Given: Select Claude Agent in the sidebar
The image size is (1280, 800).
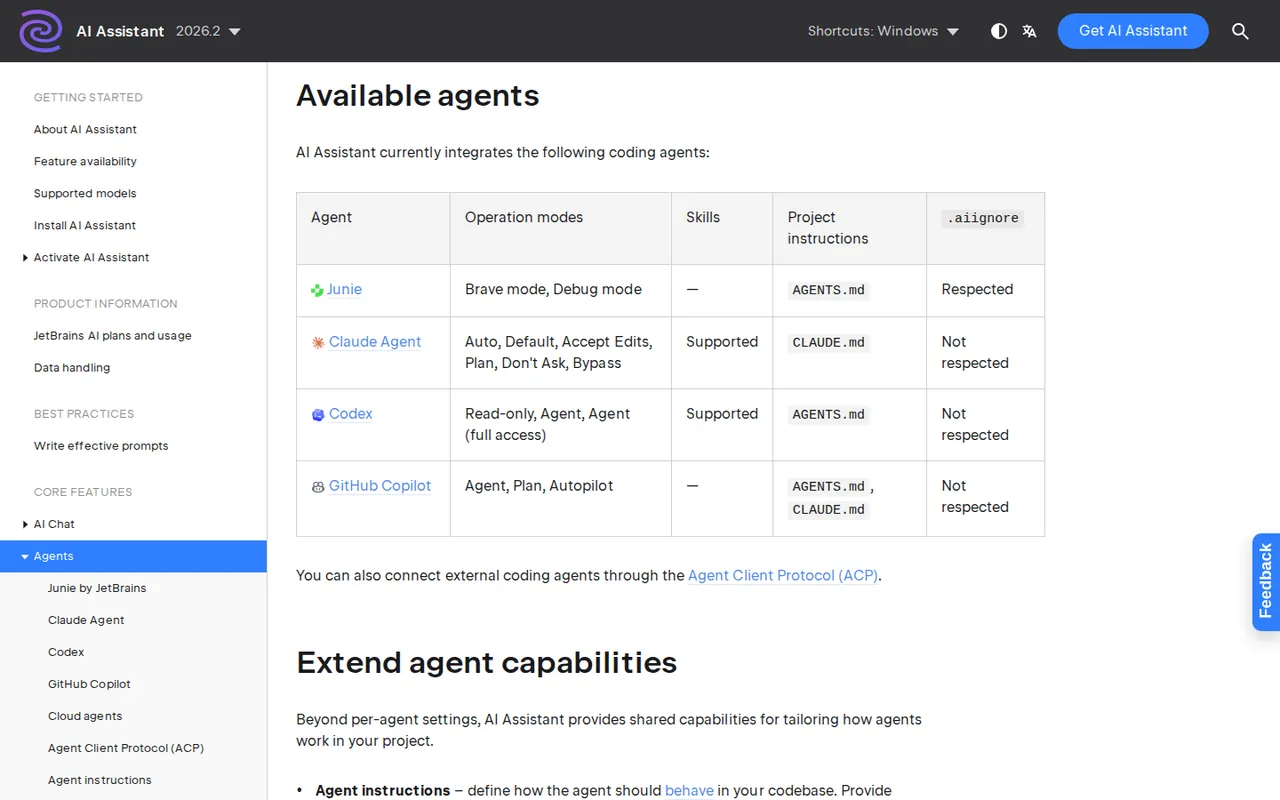Looking at the screenshot, I should [86, 620].
